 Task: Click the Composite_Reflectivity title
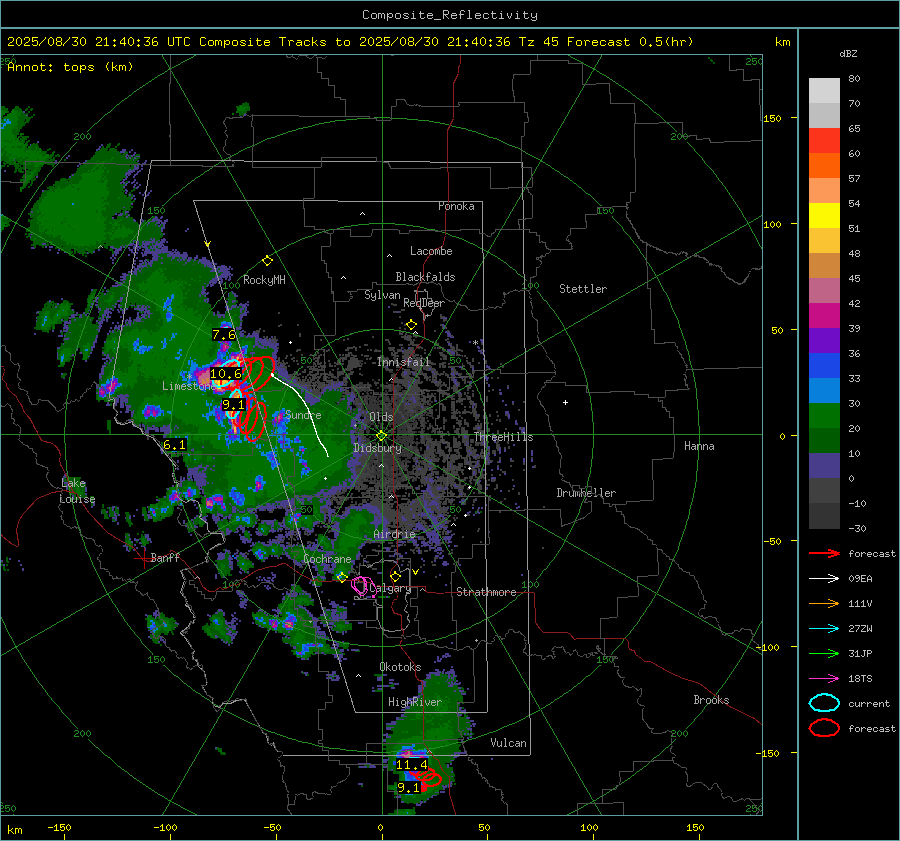point(449,15)
